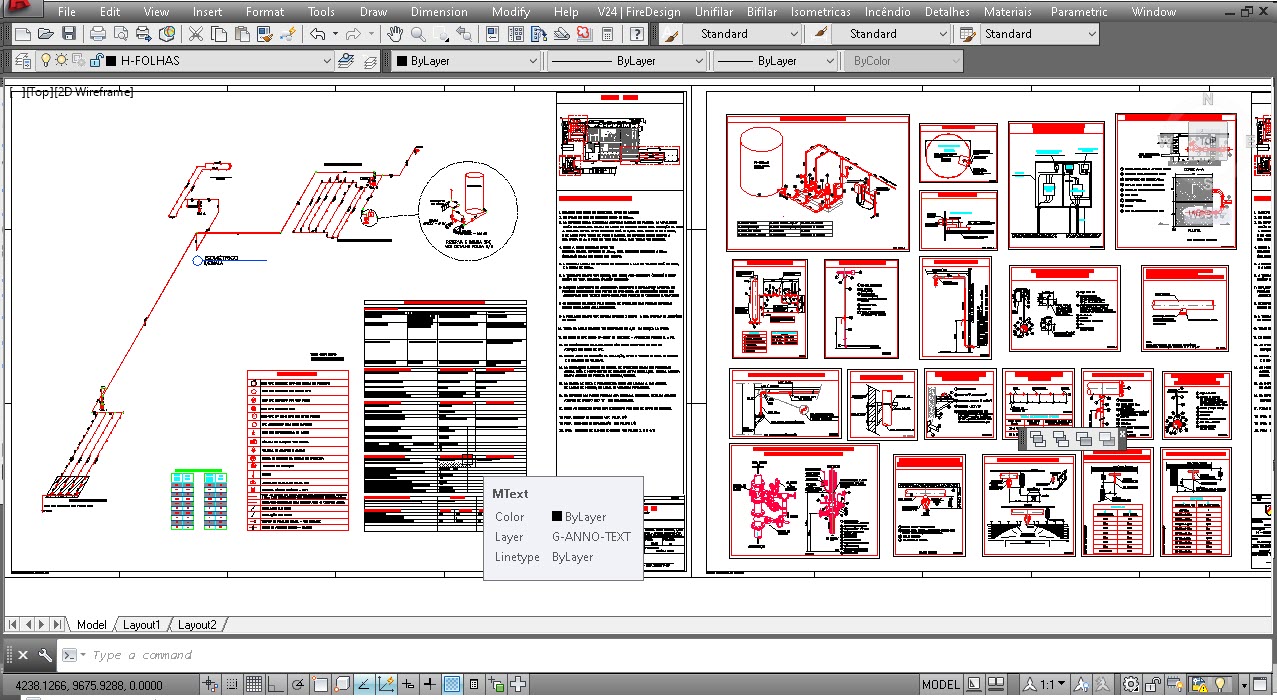Open the Tool Palettes window icon
1277x700 pixels.
click(538, 34)
